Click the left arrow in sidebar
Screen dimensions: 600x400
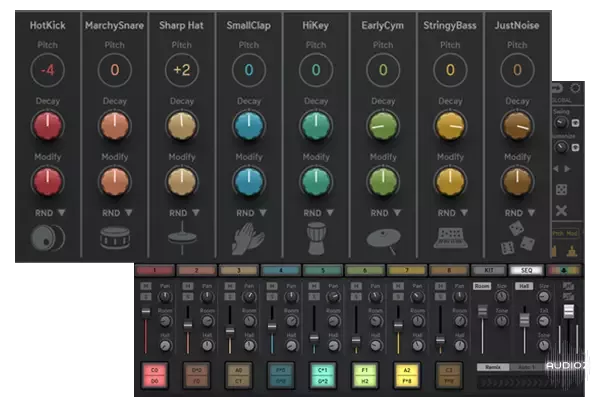tap(556, 168)
